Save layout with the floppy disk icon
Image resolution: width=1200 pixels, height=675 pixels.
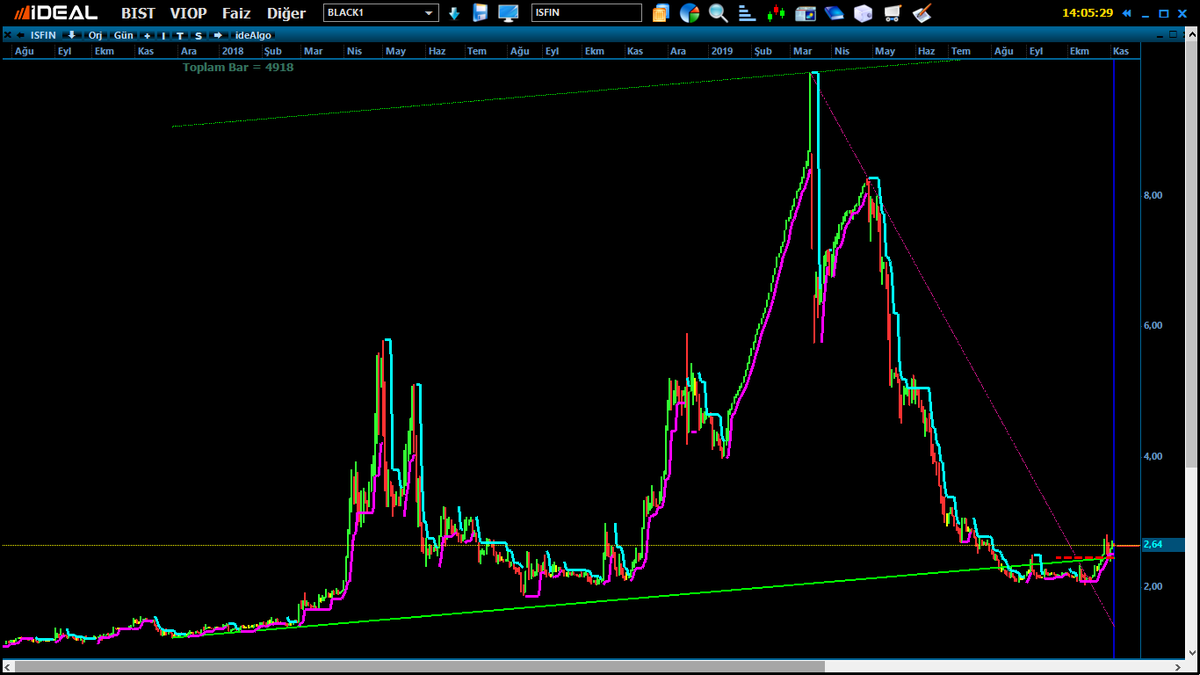click(x=480, y=13)
